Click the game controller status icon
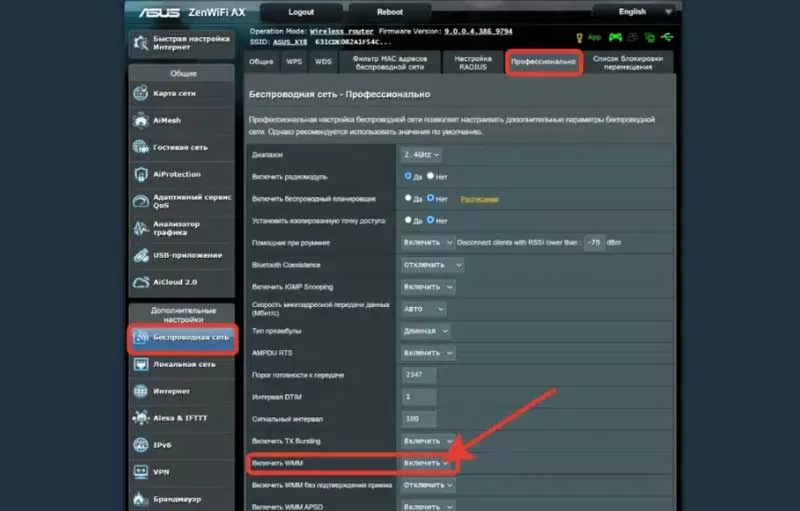Screen dimensions: 800x511 [615, 37]
